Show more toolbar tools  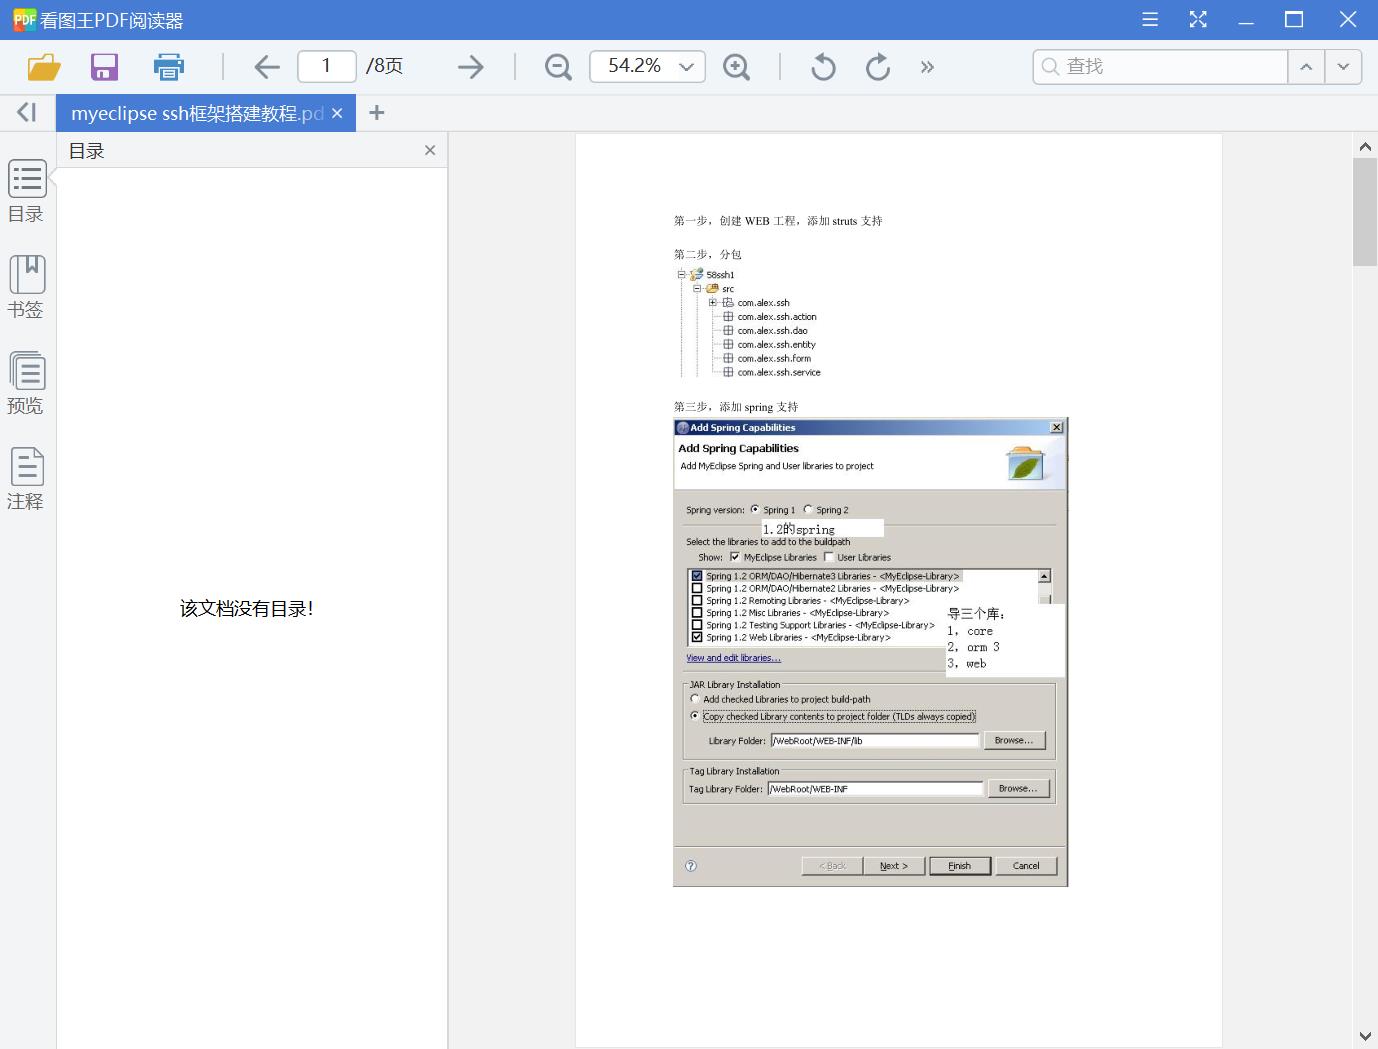click(x=927, y=67)
